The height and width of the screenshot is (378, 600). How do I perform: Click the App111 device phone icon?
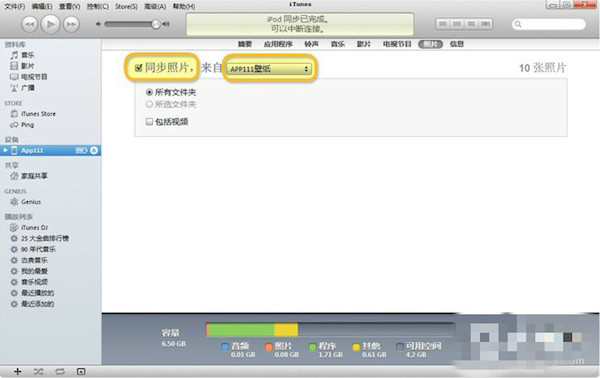click(x=14, y=150)
